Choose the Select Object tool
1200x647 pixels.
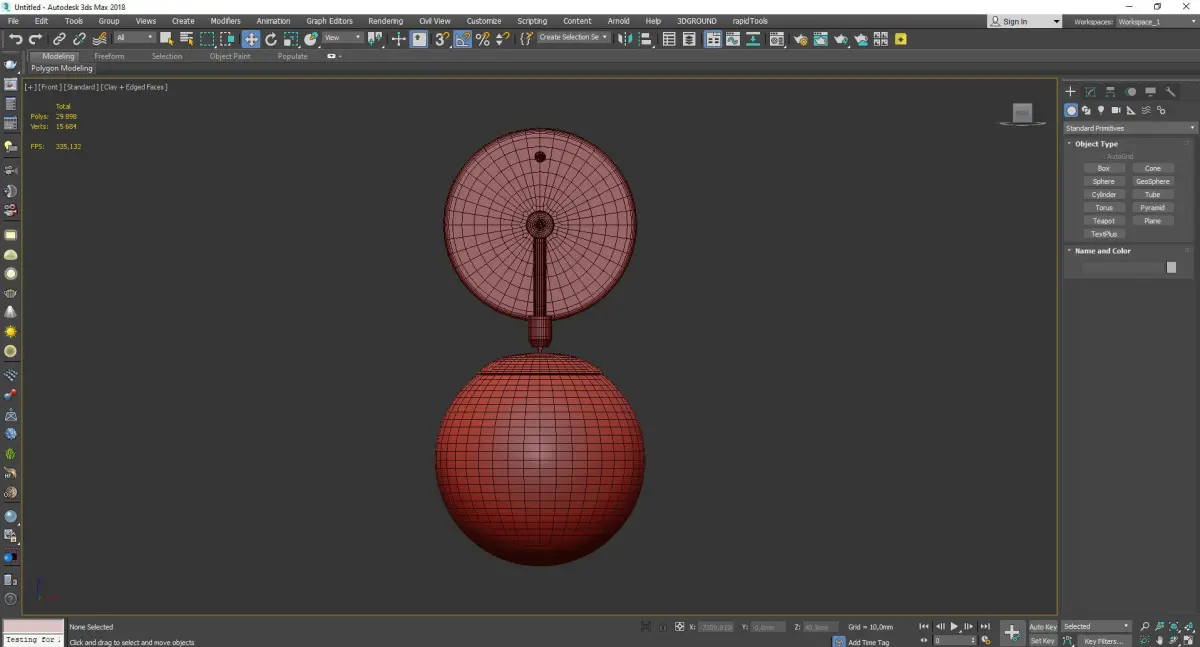click(166, 39)
